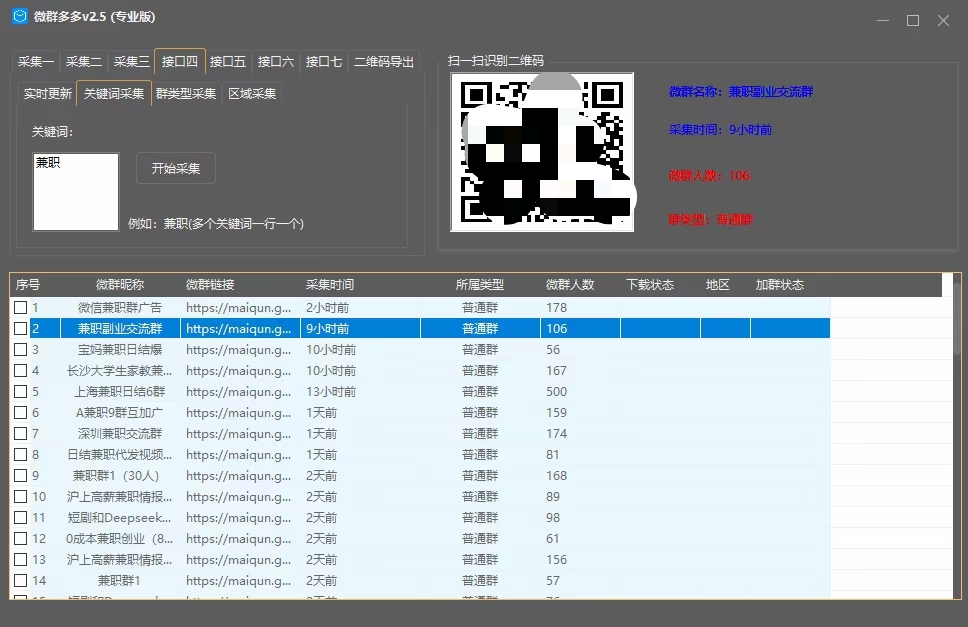The height and width of the screenshot is (627, 968).
Task: Select checkbox beside row 13
Action: [21, 560]
